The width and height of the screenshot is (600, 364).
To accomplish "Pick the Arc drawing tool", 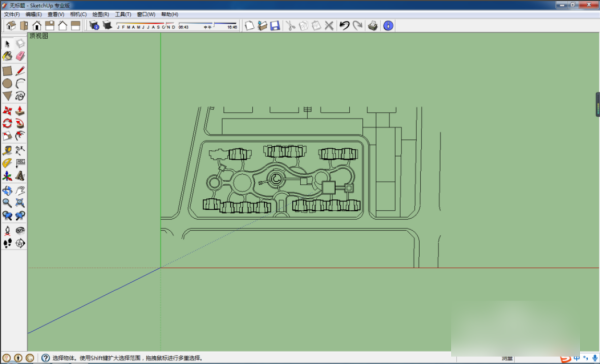I will click(x=20, y=83).
